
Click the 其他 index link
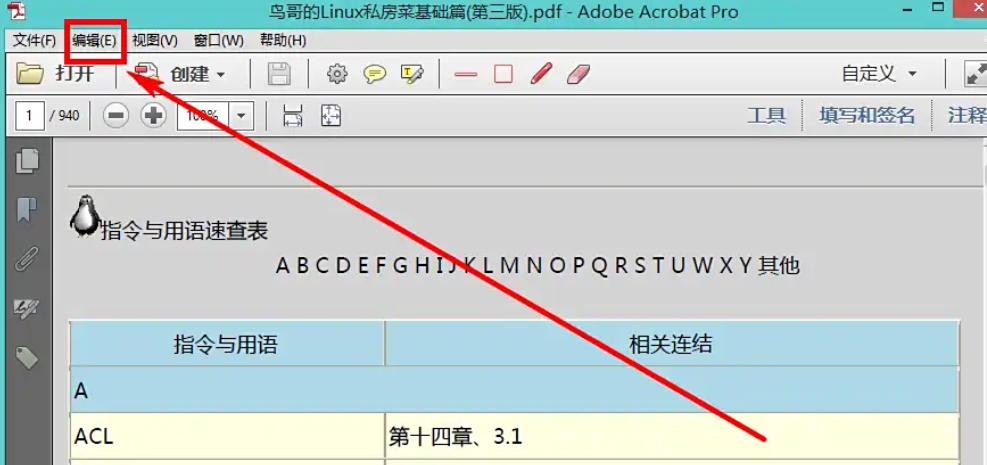(779, 266)
